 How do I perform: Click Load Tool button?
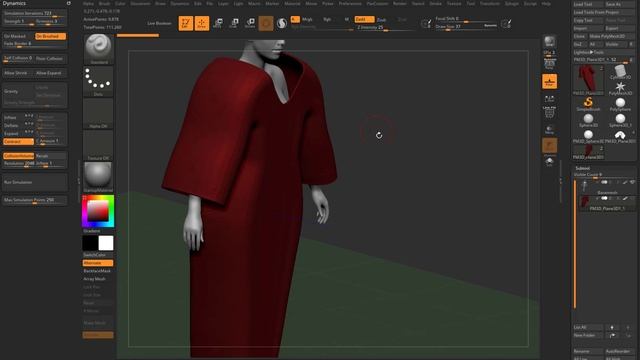[588, 4]
